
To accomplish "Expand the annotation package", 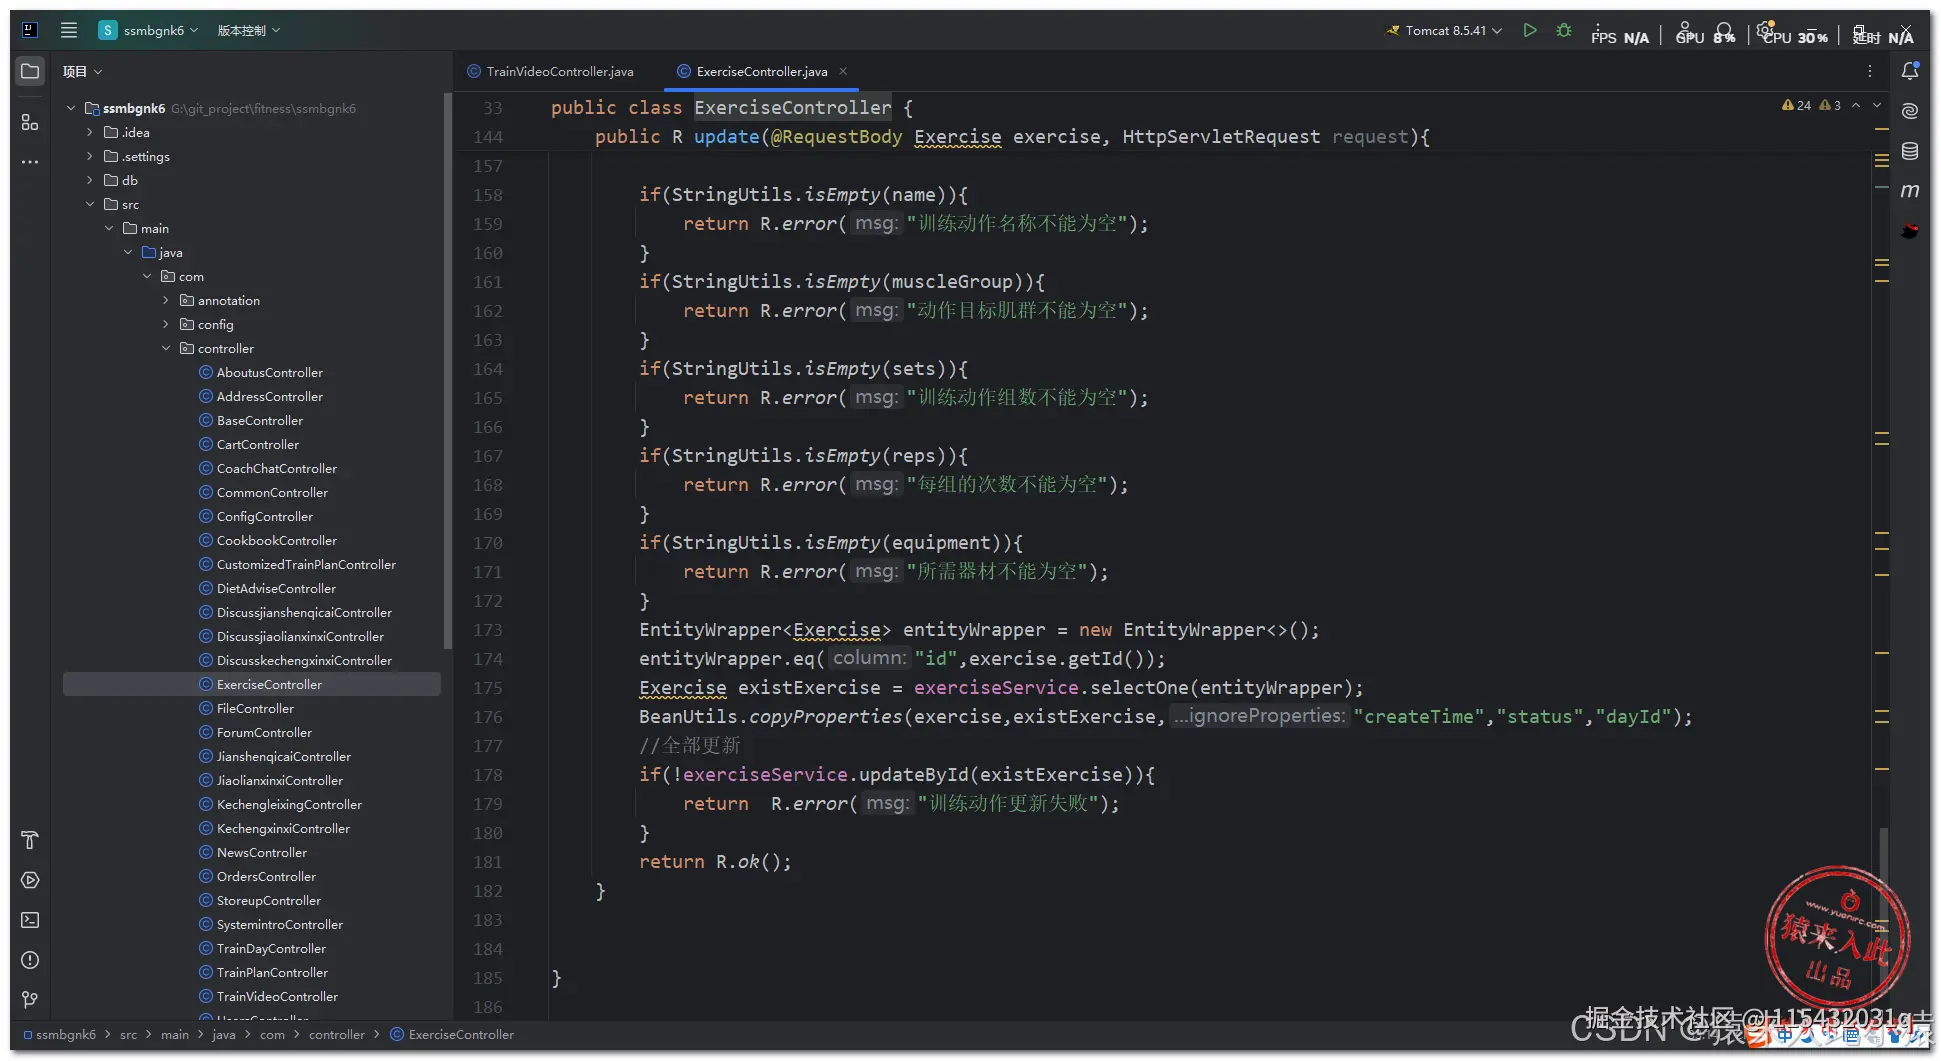I will click(166, 300).
